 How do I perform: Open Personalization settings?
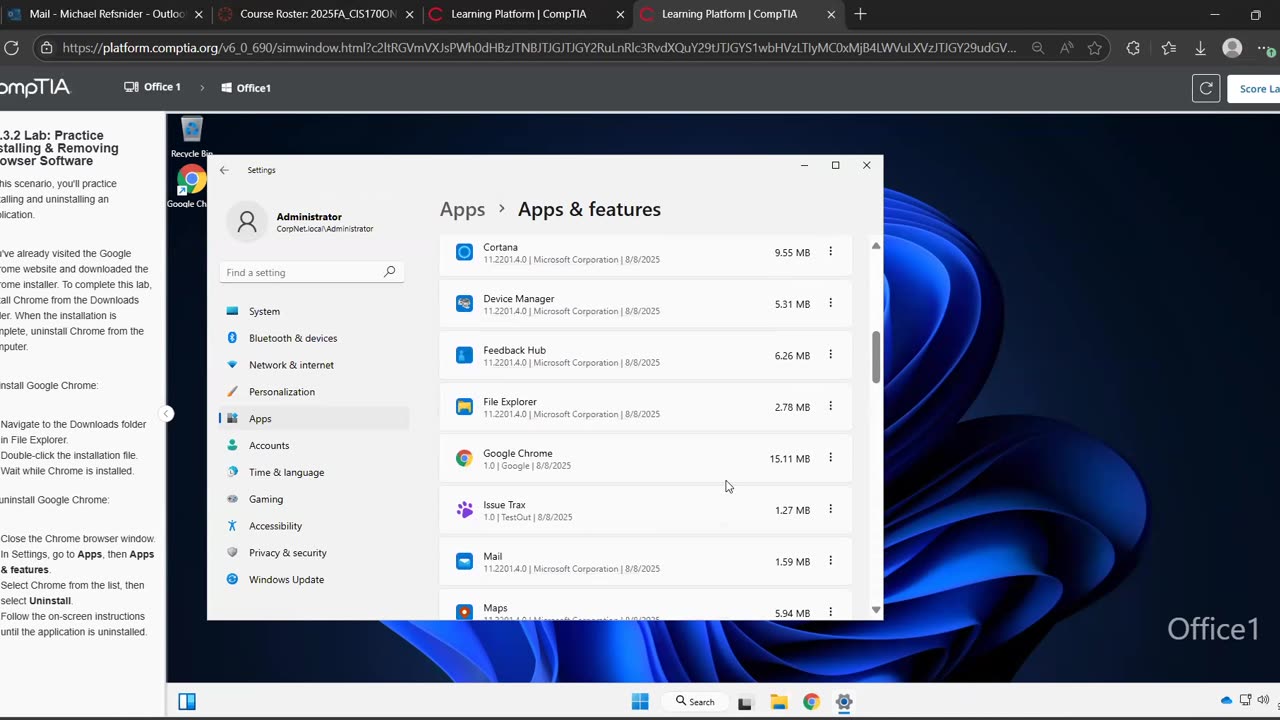(x=314, y=392)
